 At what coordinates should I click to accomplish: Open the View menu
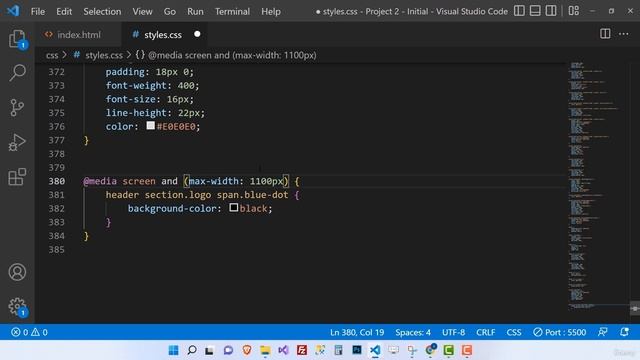click(142, 11)
